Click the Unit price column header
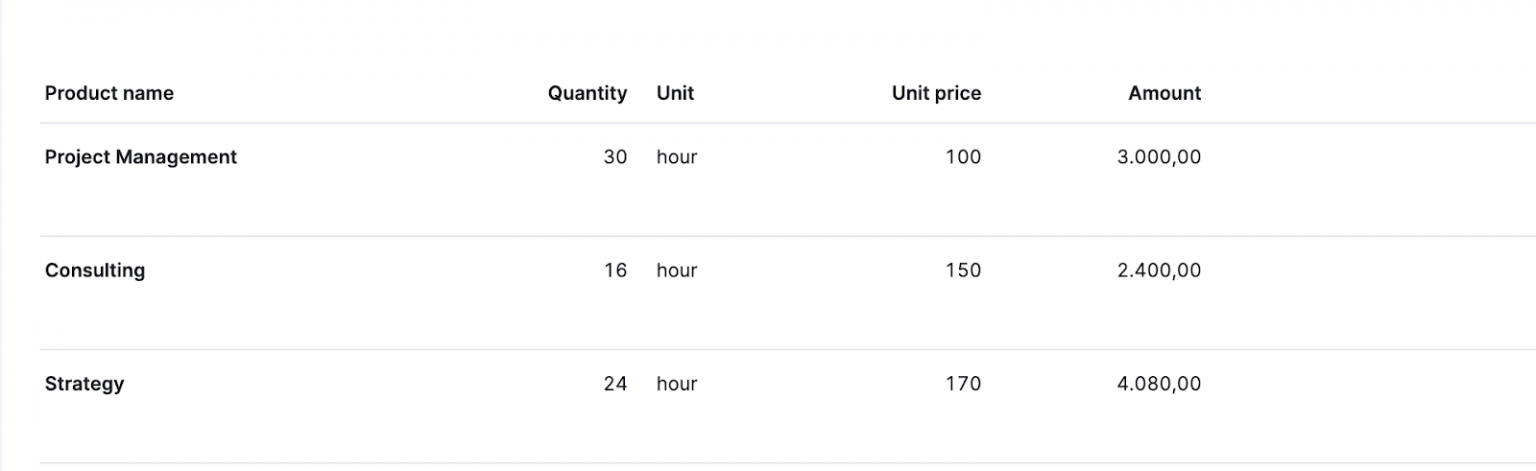The height and width of the screenshot is (471, 1536). 936,93
